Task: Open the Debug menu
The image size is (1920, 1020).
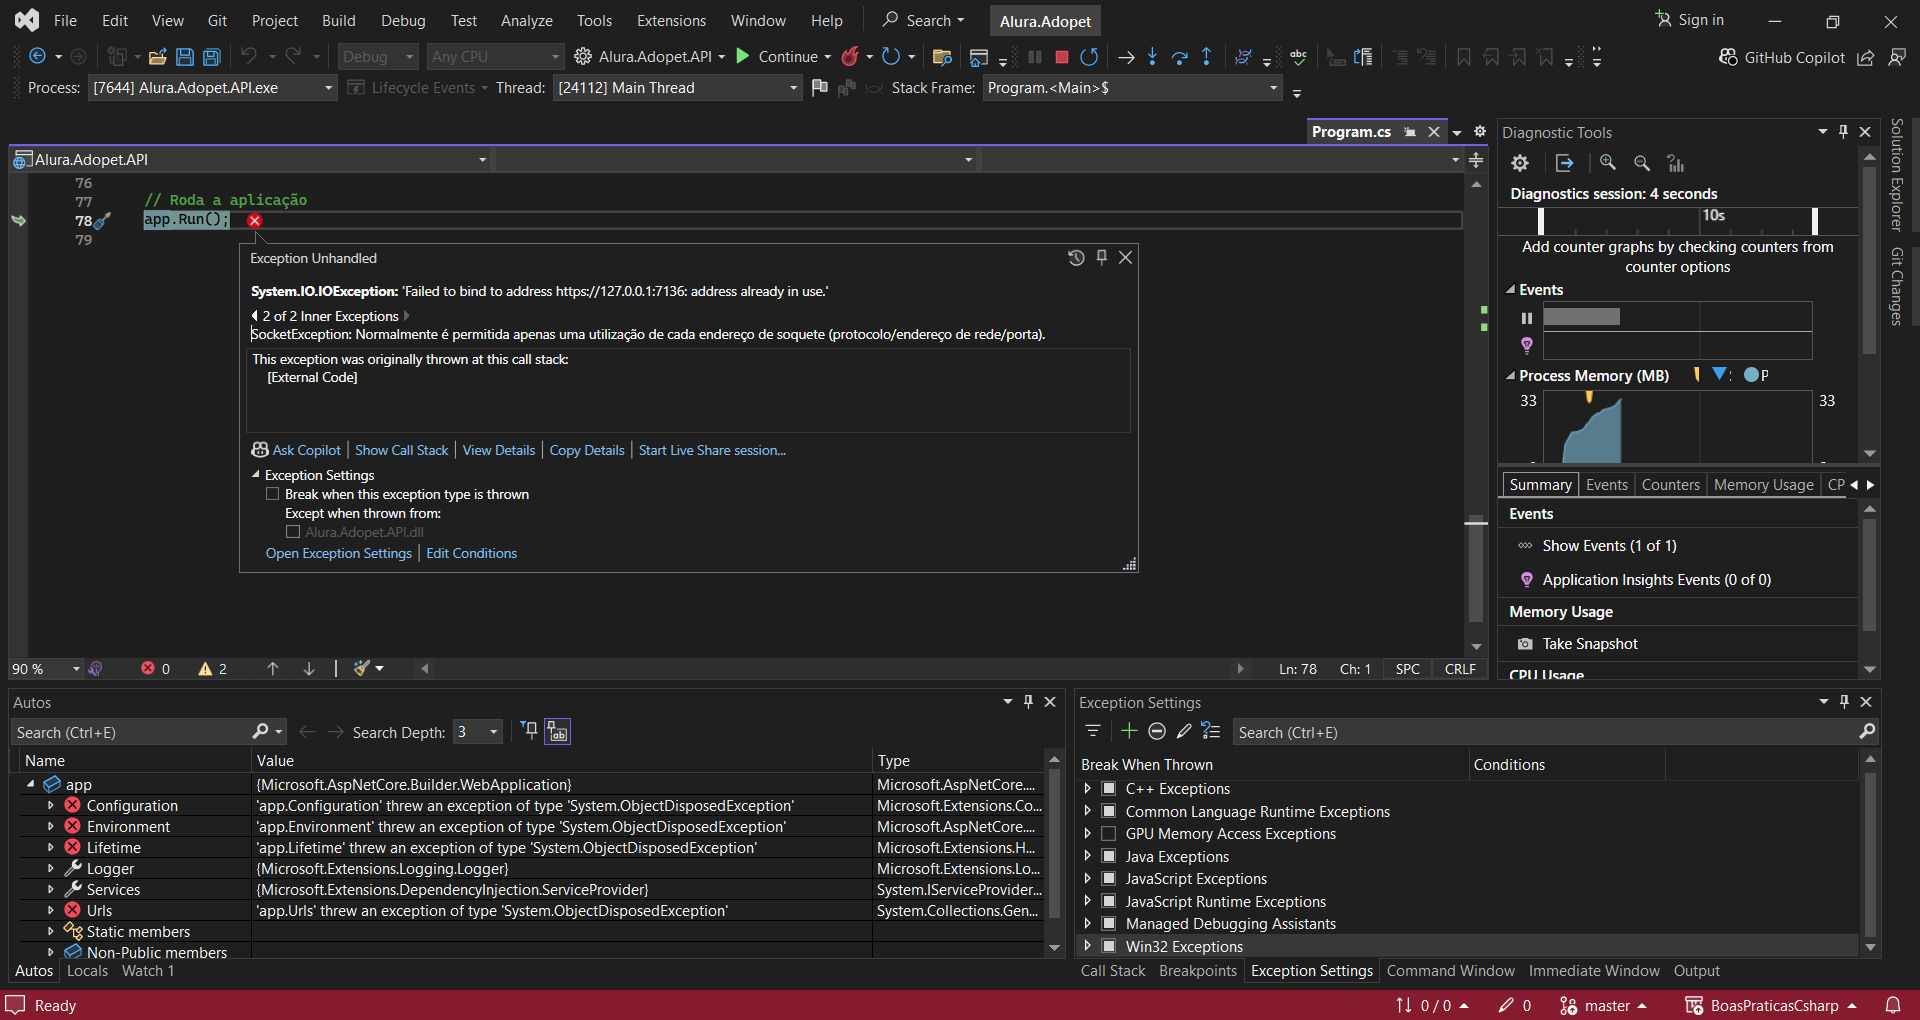Action: tap(403, 20)
